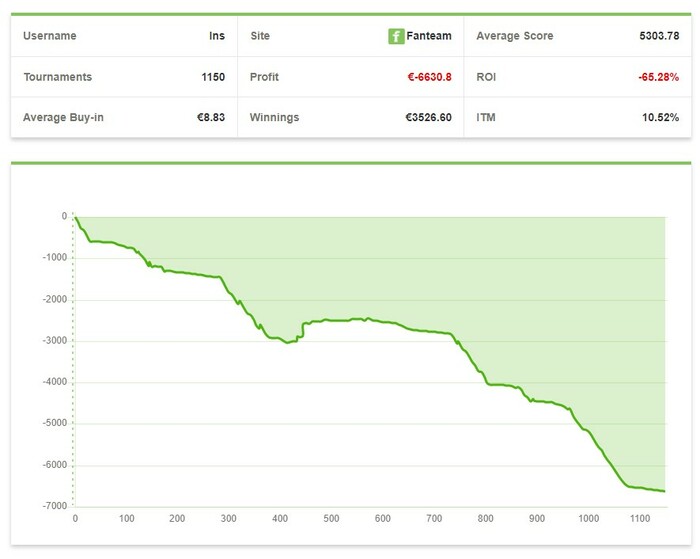700x559 pixels.
Task: Click the profit line's end point near tournament 1150
Action: pos(664,491)
